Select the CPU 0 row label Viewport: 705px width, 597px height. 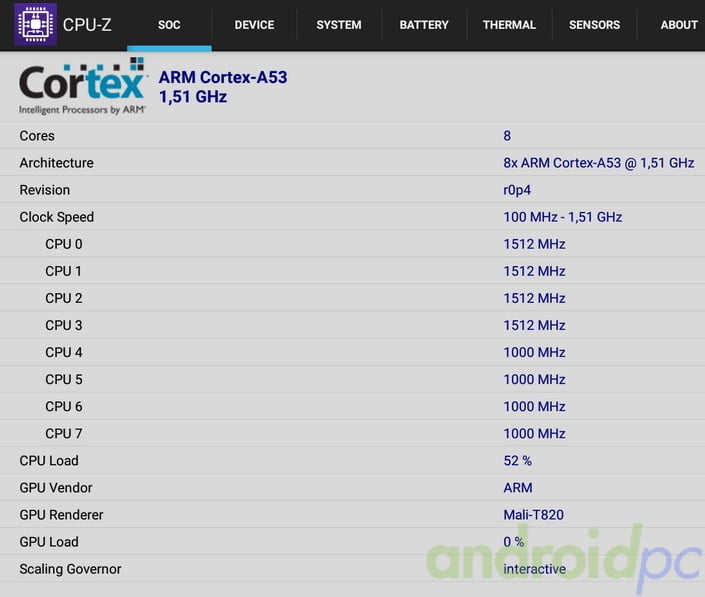(x=64, y=244)
